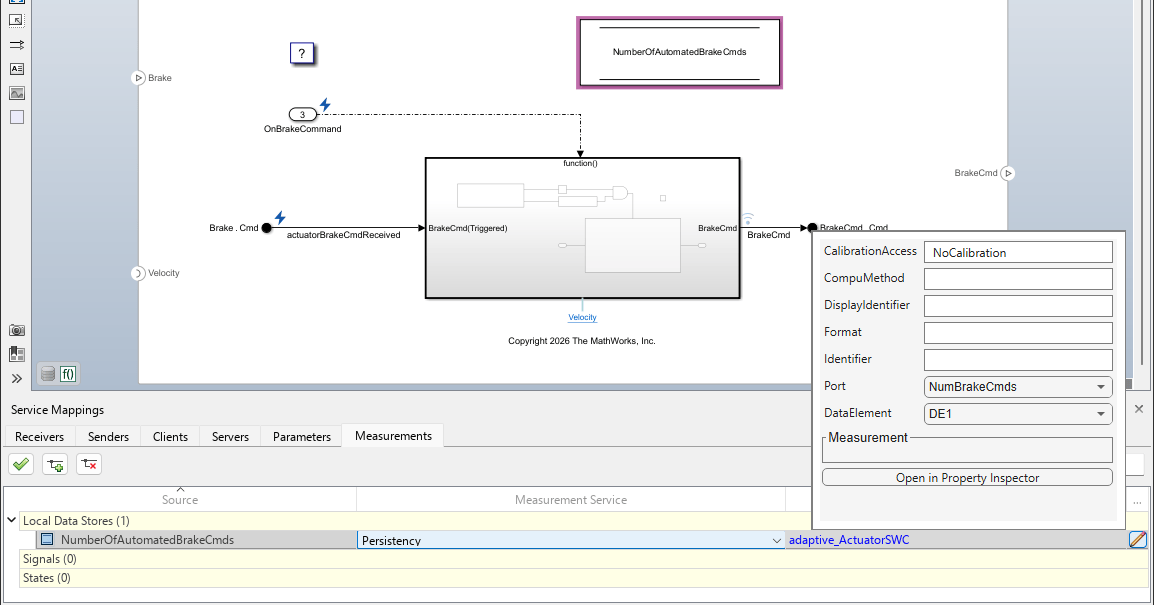Click the CompuMethod input field
Screen dimensions: 1154x605
tap(1018, 279)
